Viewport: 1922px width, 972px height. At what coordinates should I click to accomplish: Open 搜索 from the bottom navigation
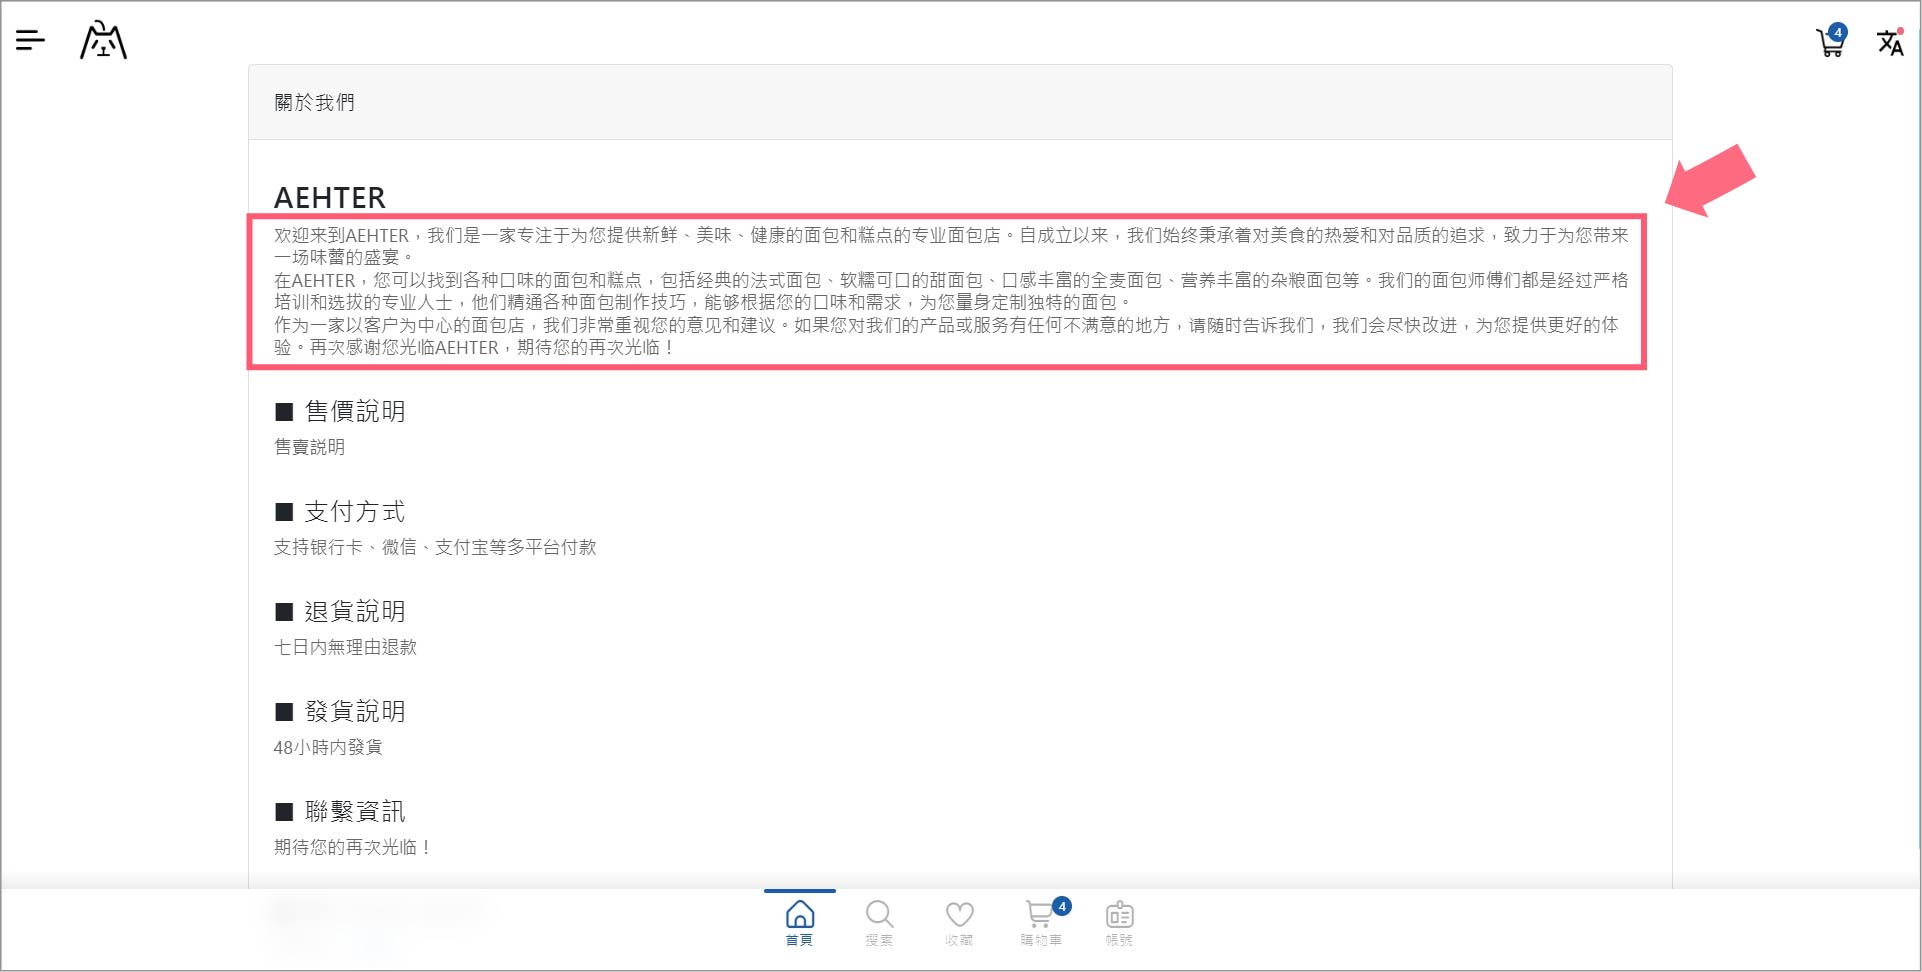tap(879, 922)
